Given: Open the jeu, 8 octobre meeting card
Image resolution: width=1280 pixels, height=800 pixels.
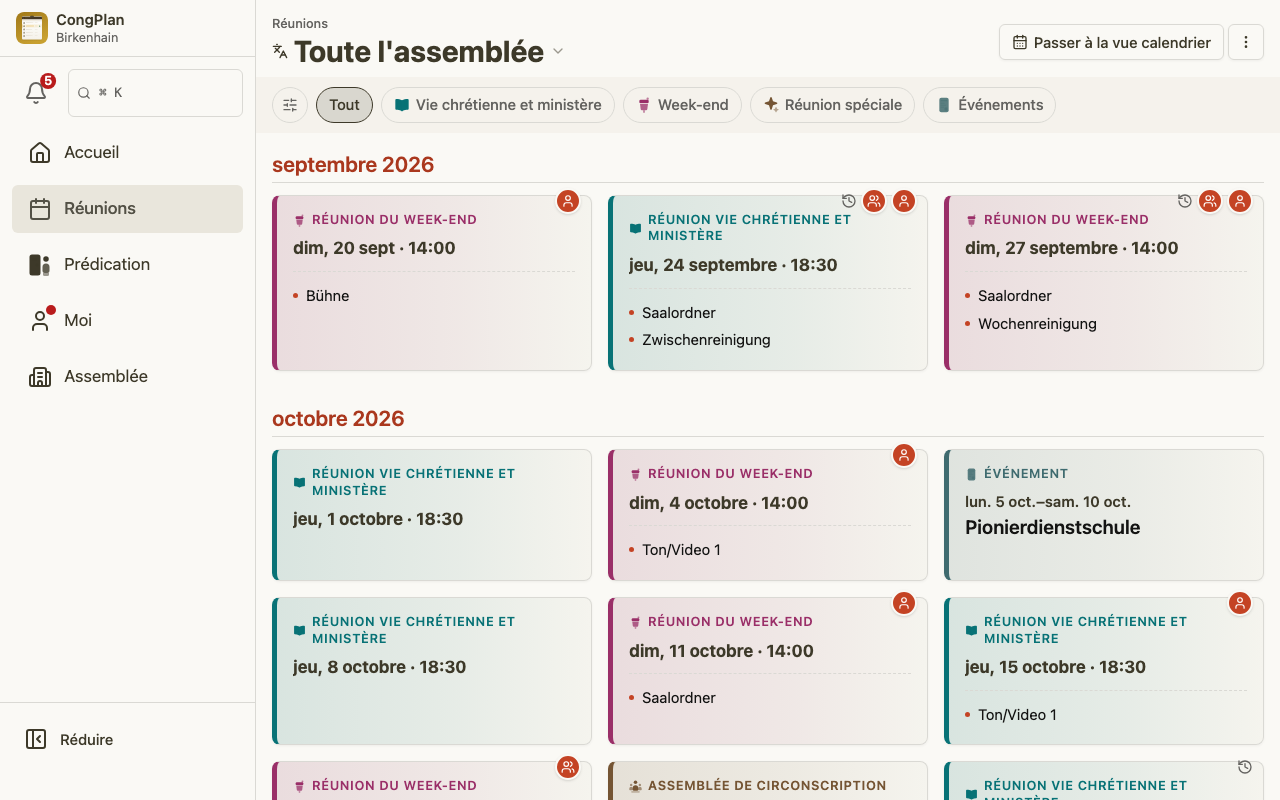Looking at the screenshot, I should [432, 671].
